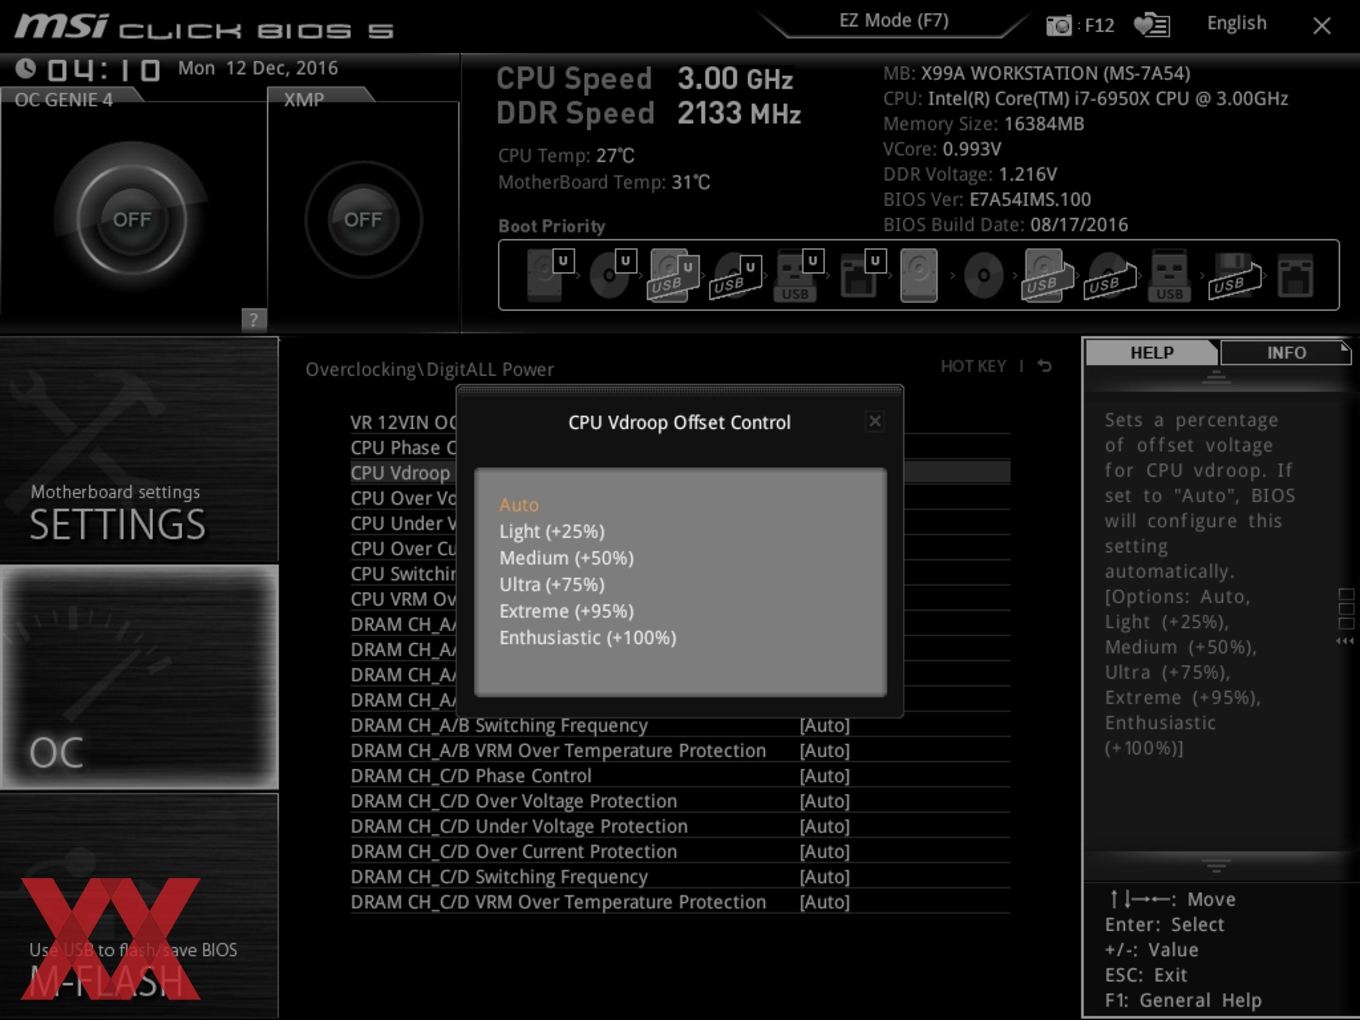Select the CPU Over Current row
1360x1020 pixels.
coord(403,548)
